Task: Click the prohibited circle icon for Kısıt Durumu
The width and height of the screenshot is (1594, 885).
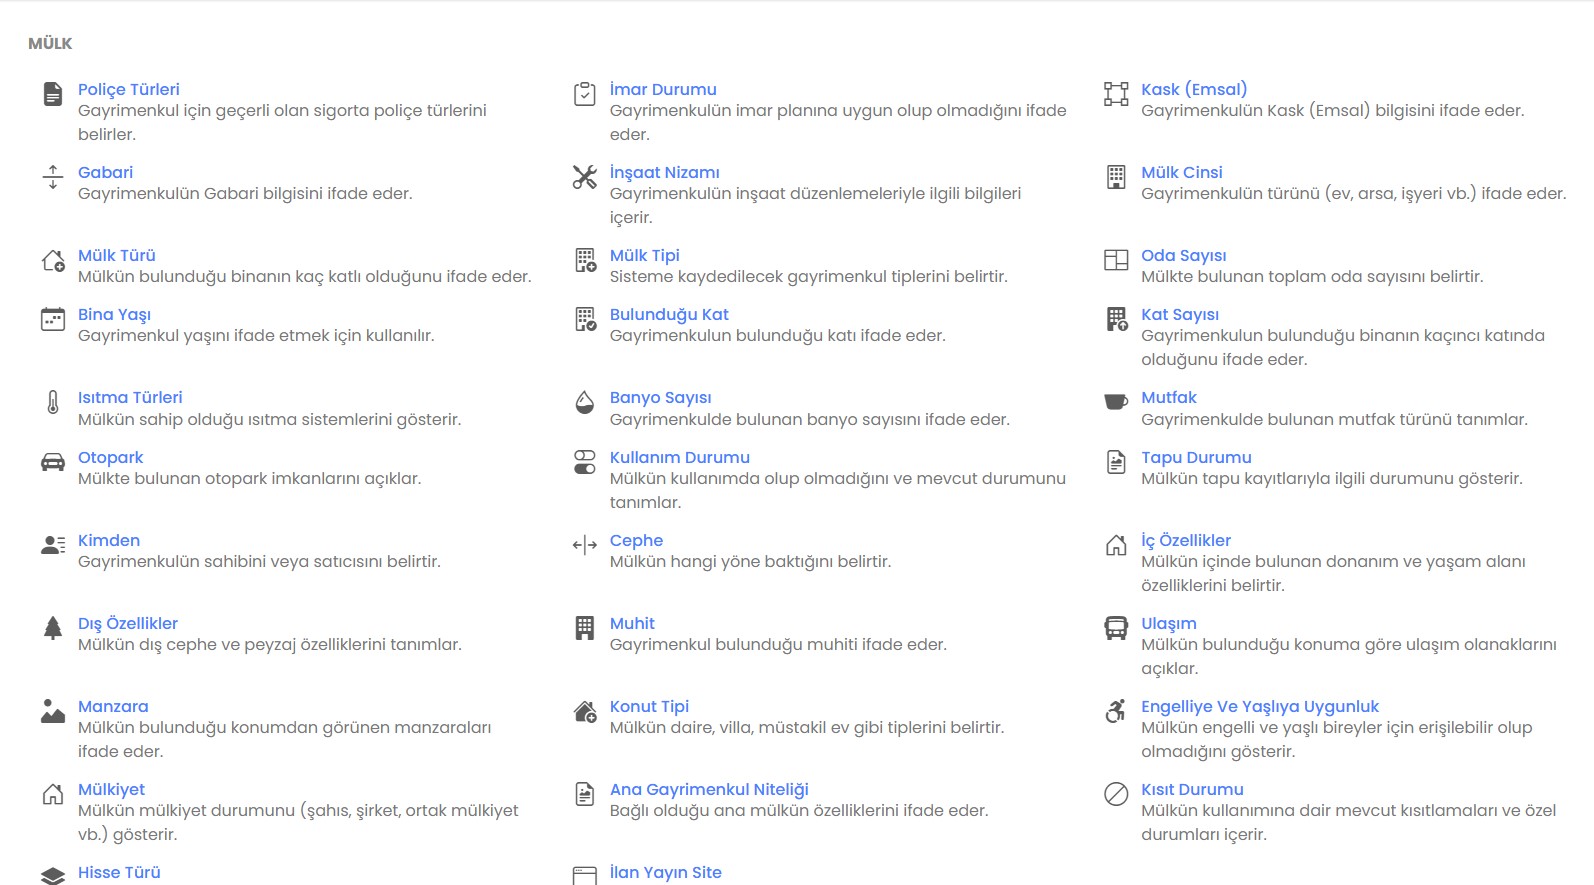Action: pos(1116,794)
